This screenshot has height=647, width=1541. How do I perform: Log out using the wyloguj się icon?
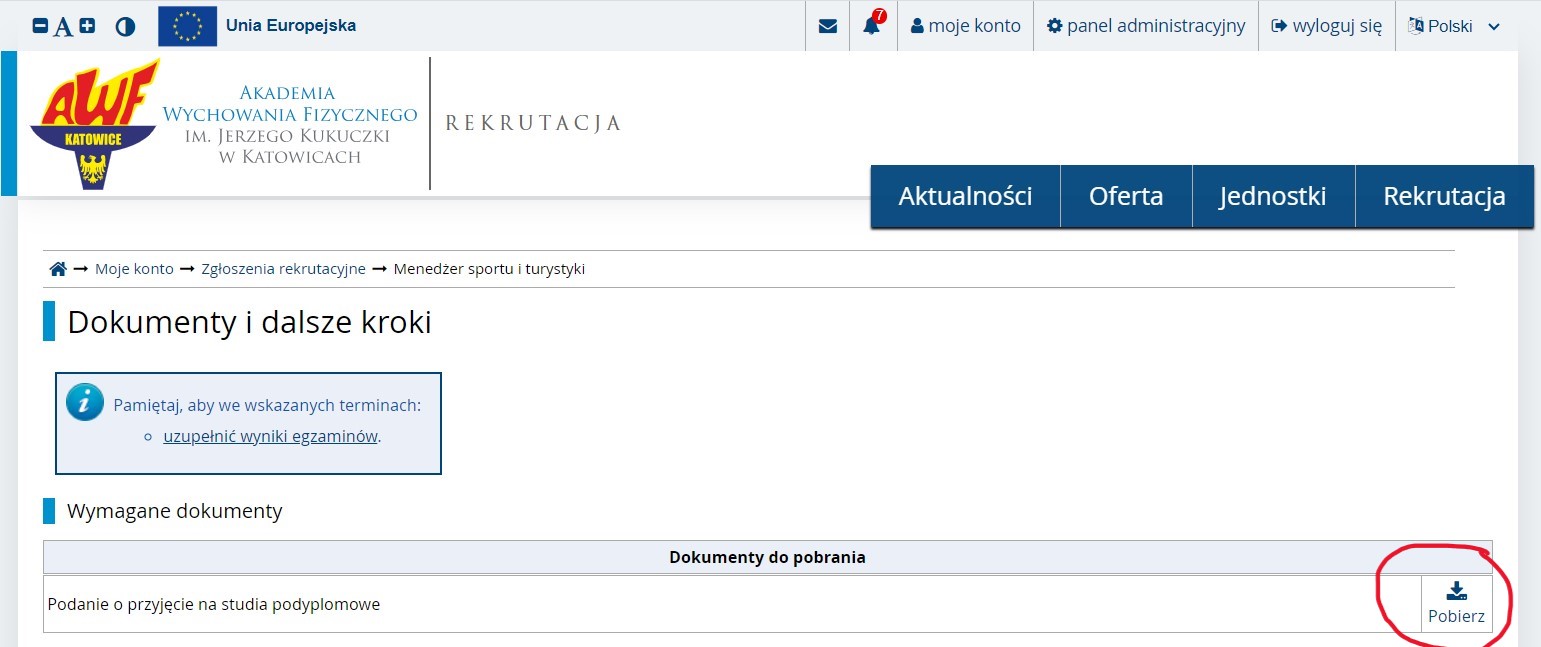click(1279, 26)
